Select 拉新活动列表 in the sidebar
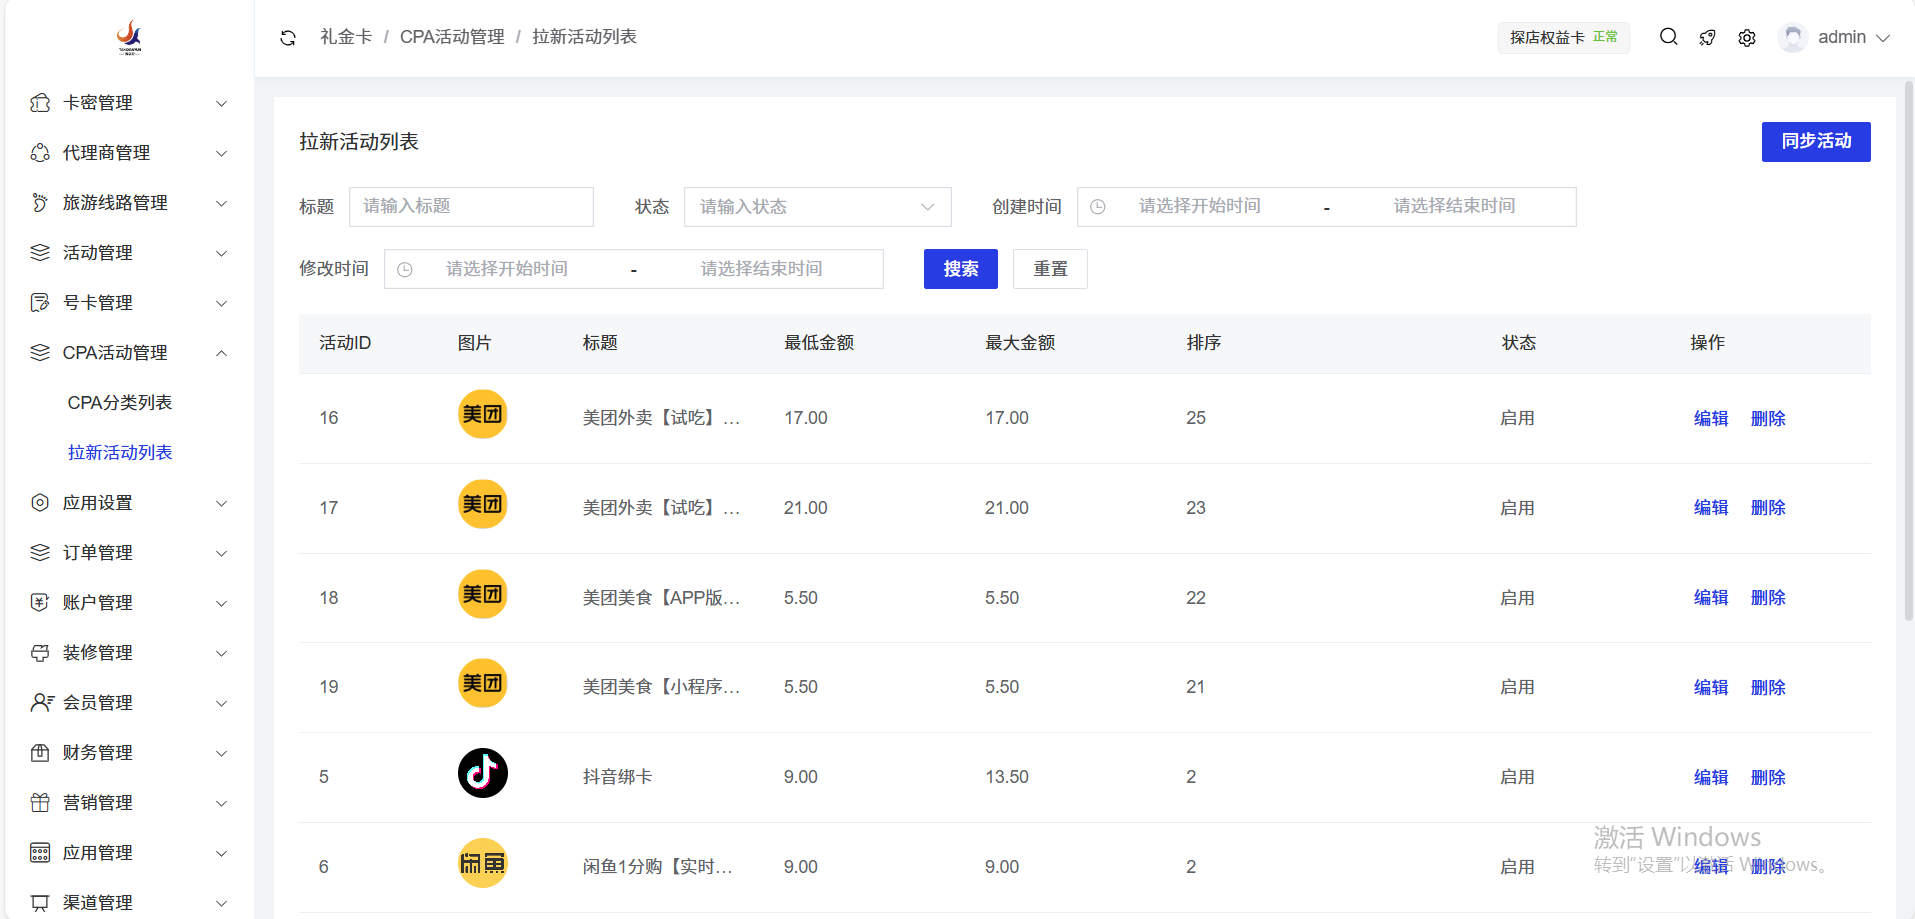Viewport: 1915px width, 919px height. point(120,453)
